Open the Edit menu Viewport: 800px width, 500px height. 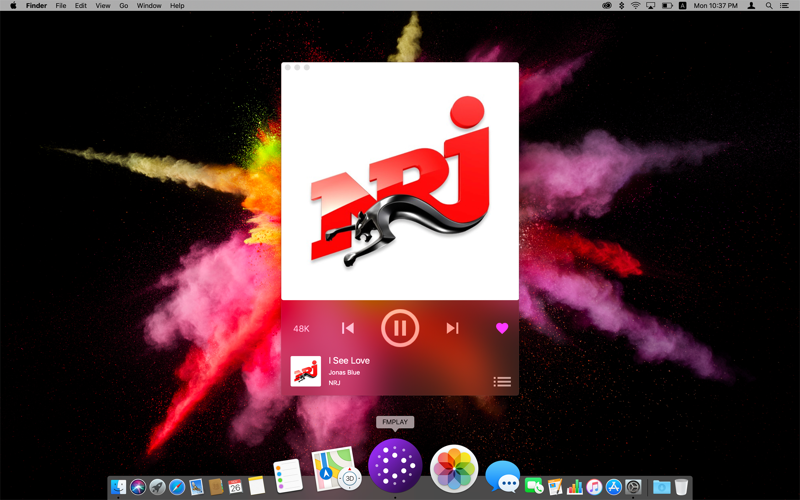(x=81, y=6)
